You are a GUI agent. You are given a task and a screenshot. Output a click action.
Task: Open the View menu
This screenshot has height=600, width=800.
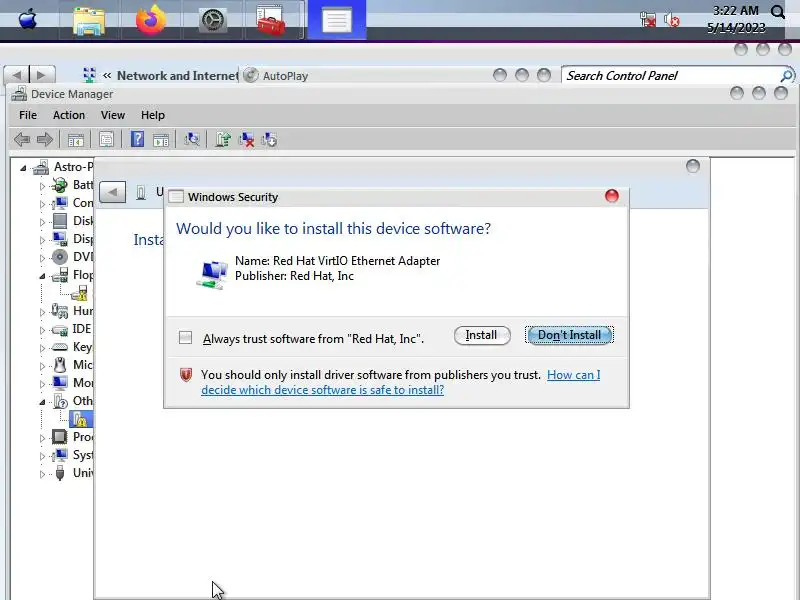pyautogui.click(x=113, y=115)
